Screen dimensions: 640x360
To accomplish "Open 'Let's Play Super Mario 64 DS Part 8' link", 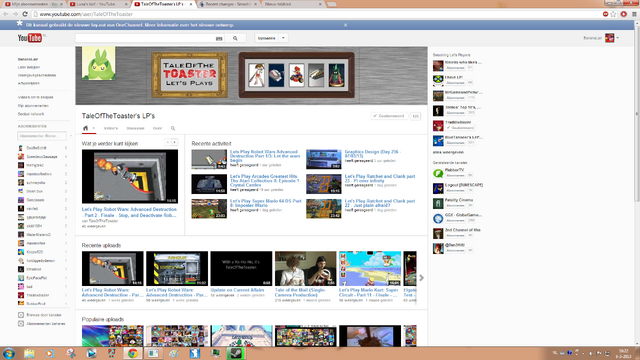I will pos(266,203).
